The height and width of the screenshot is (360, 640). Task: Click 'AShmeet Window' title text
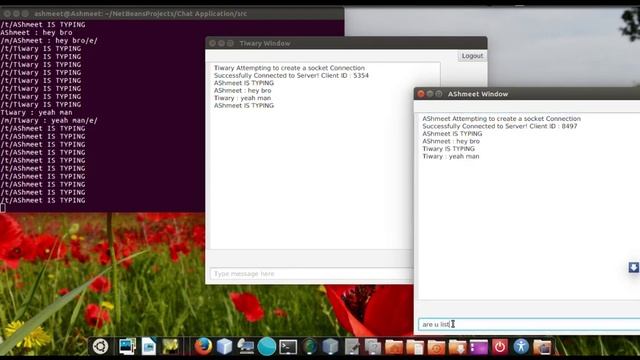click(478, 94)
